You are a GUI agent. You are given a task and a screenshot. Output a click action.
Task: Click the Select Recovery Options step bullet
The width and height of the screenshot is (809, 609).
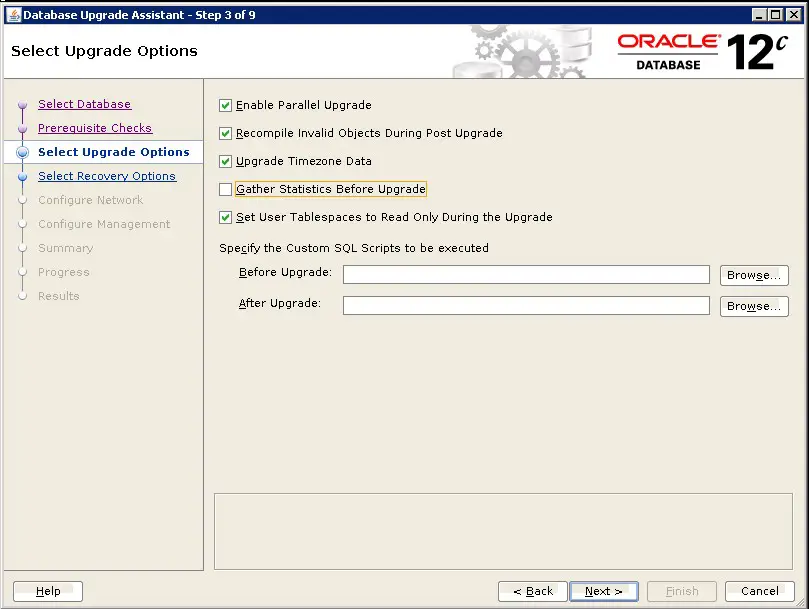pyautogui.click(x=22, y=177)
